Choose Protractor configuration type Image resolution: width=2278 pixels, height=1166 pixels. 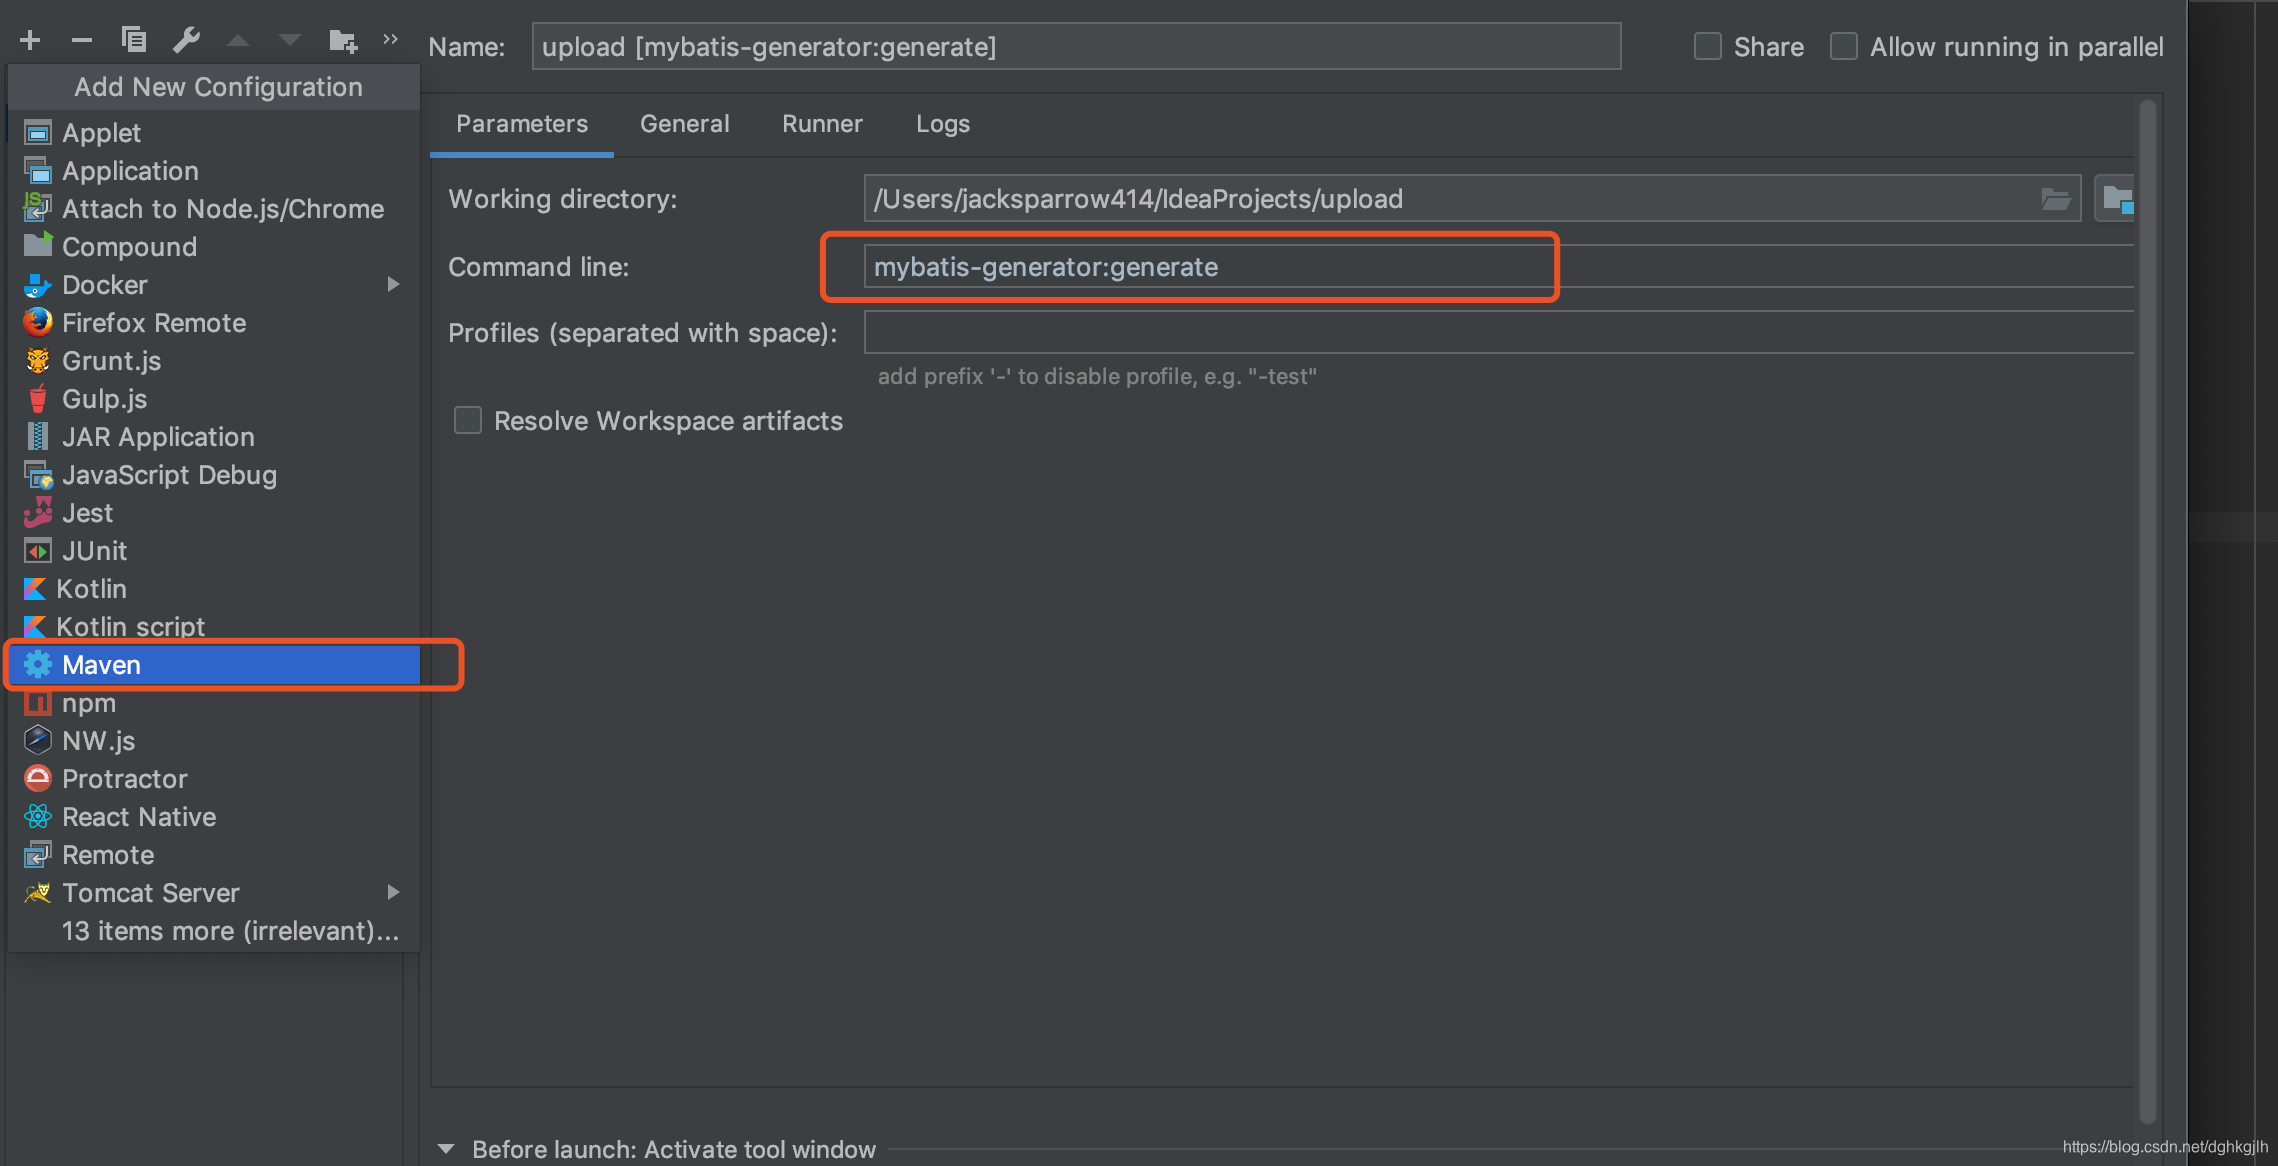(212, 779)
